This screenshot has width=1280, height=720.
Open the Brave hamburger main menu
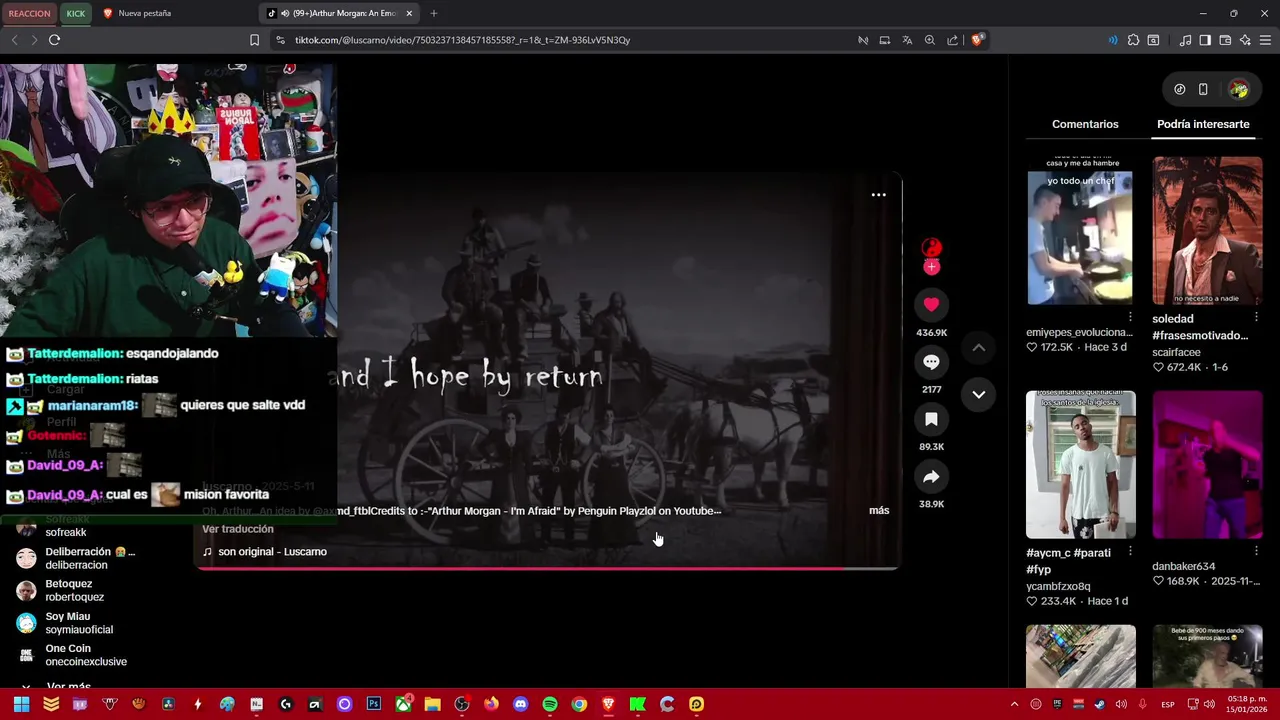[x=1266, y=40]
